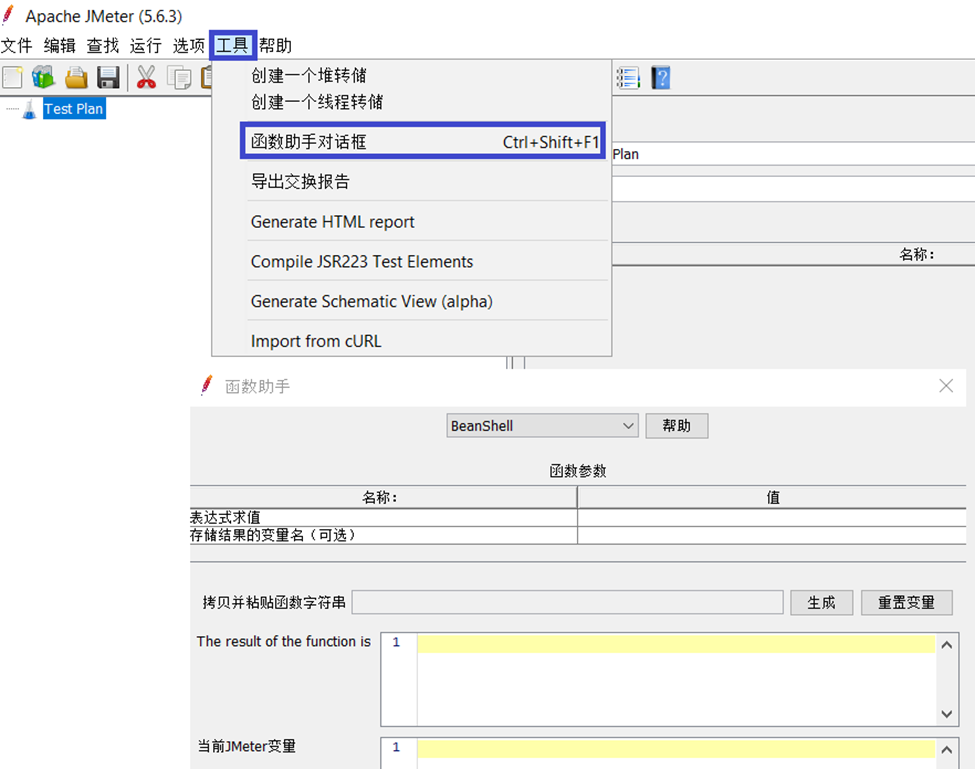Open the 帮助 menu in the menu bar
Viewport: 975px width, 769px height.
click(x=275, y=45)
